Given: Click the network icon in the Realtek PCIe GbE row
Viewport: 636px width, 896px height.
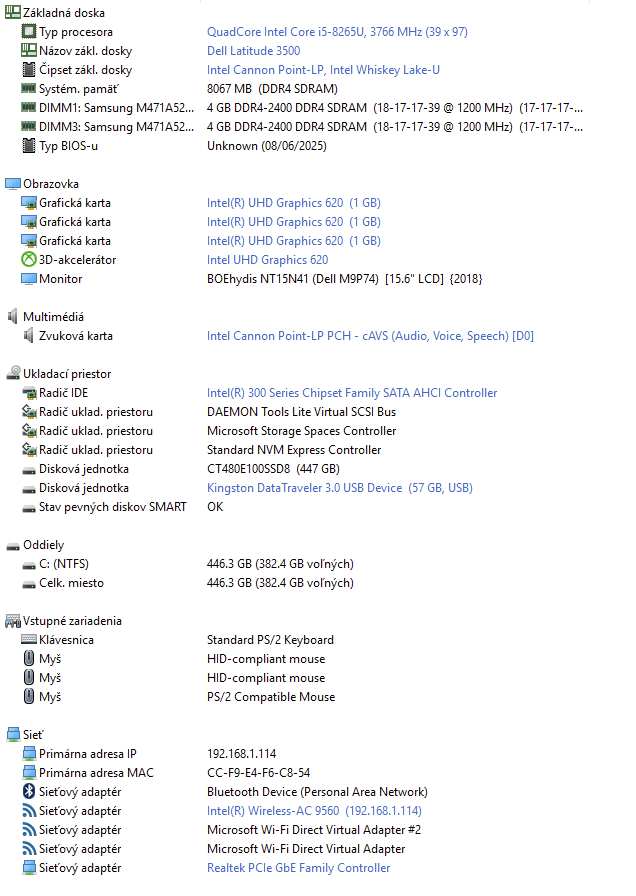Looking at the screenshot, I should tap(29, 867).
